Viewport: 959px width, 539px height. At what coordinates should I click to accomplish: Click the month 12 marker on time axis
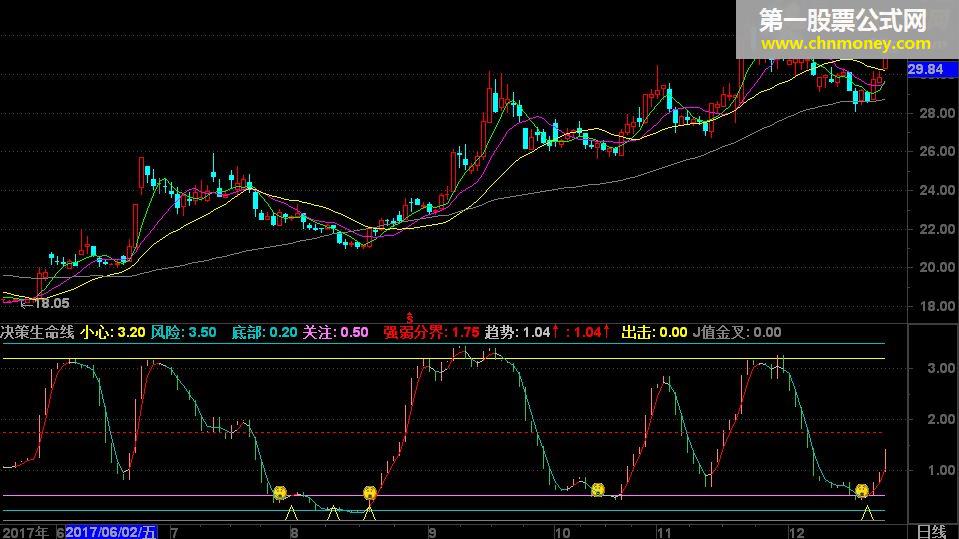[796, 532]
